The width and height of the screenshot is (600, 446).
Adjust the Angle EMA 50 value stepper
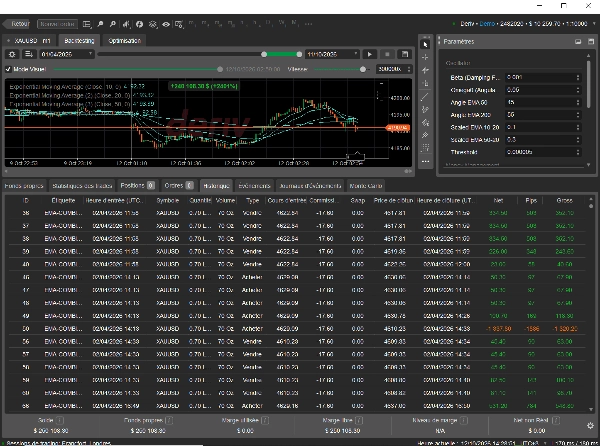coord(578,103)
